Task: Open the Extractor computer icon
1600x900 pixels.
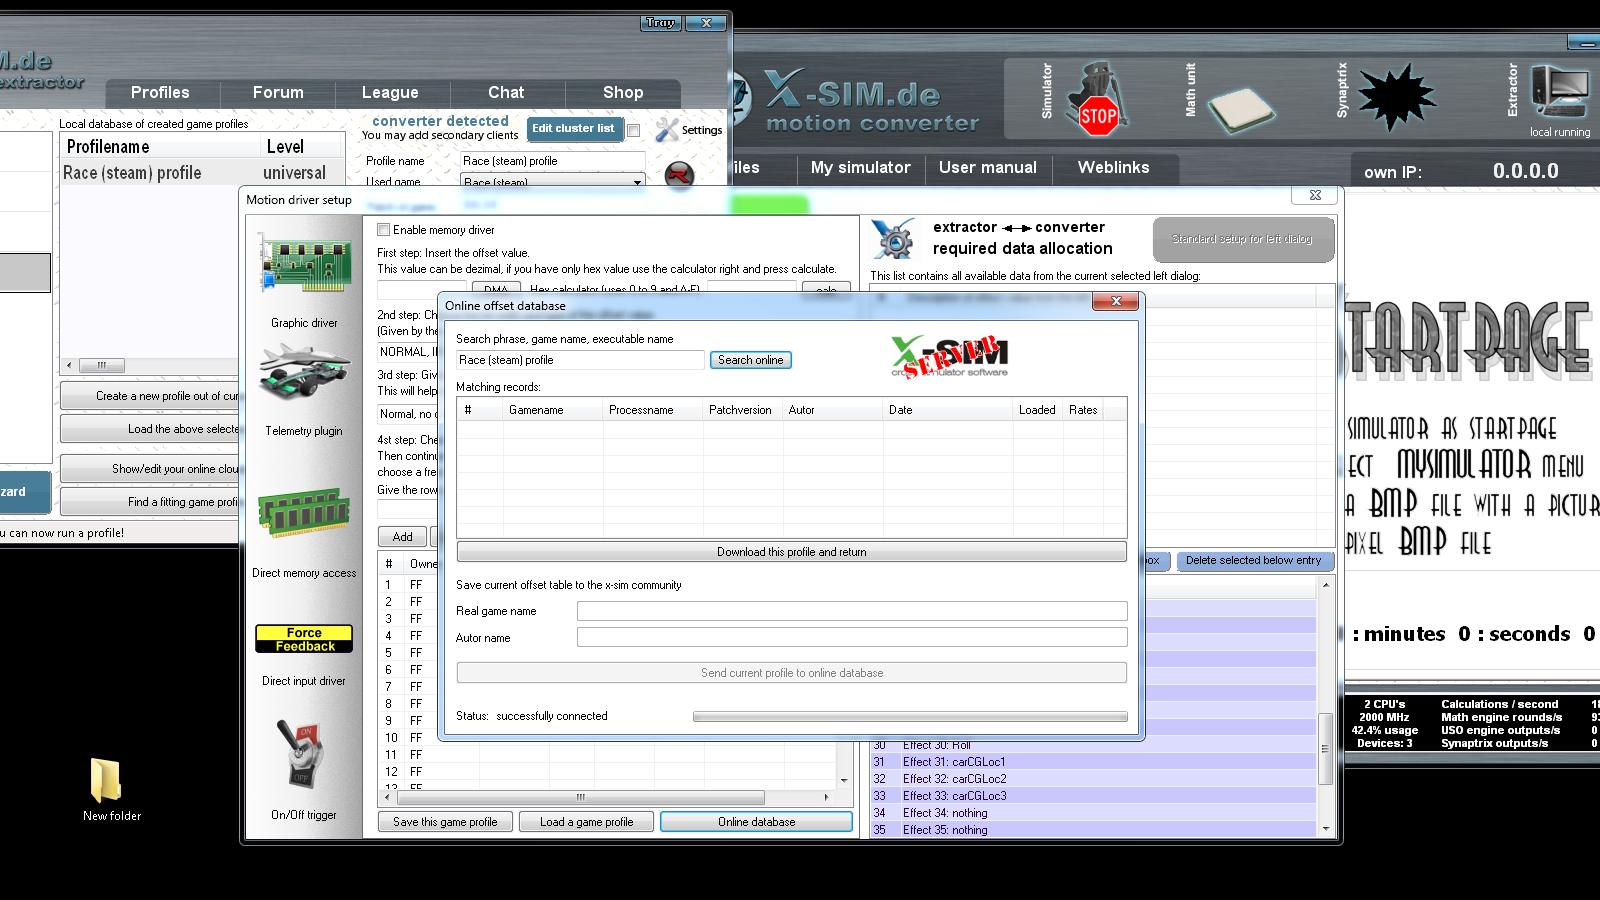Action: click(x=1558, y=93)
